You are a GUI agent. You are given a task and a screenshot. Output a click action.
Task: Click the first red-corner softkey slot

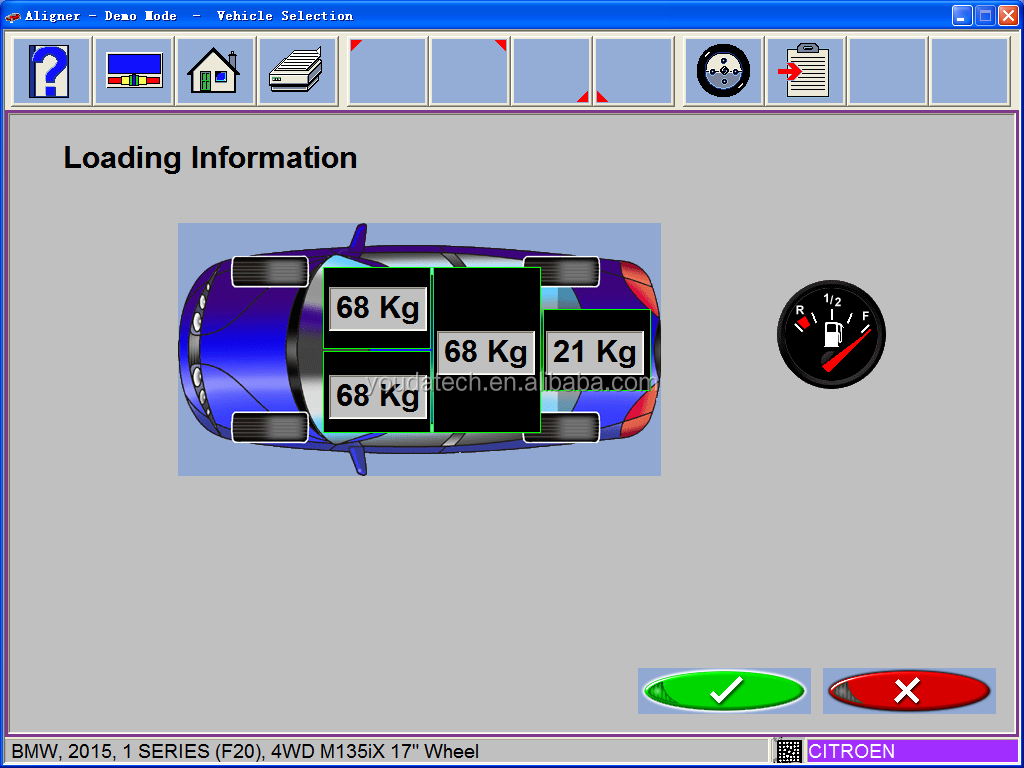click(x=386, y=70)
